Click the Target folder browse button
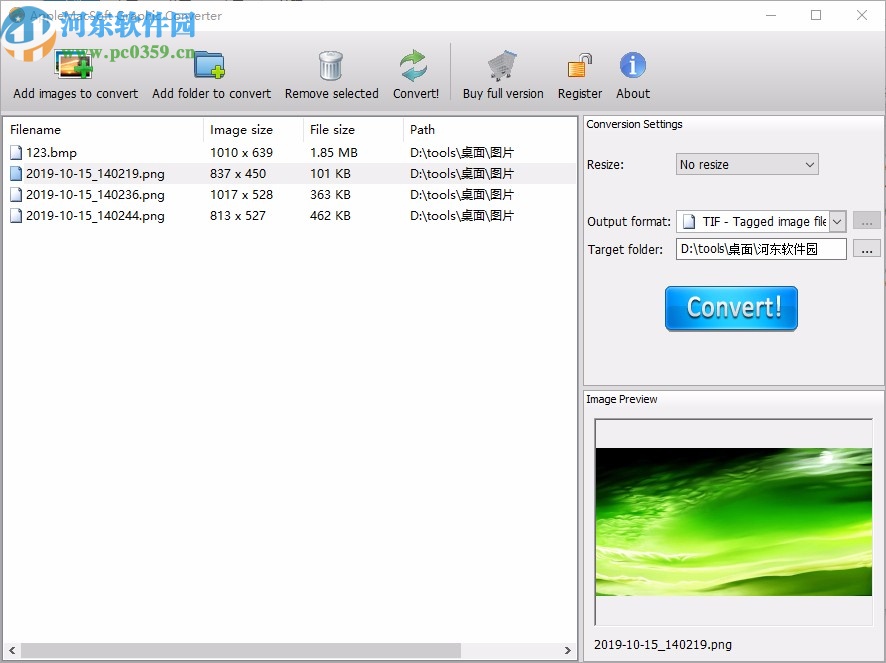Image resolution: width=886 pixels, height=663 pixels. [x=866, y=249]
